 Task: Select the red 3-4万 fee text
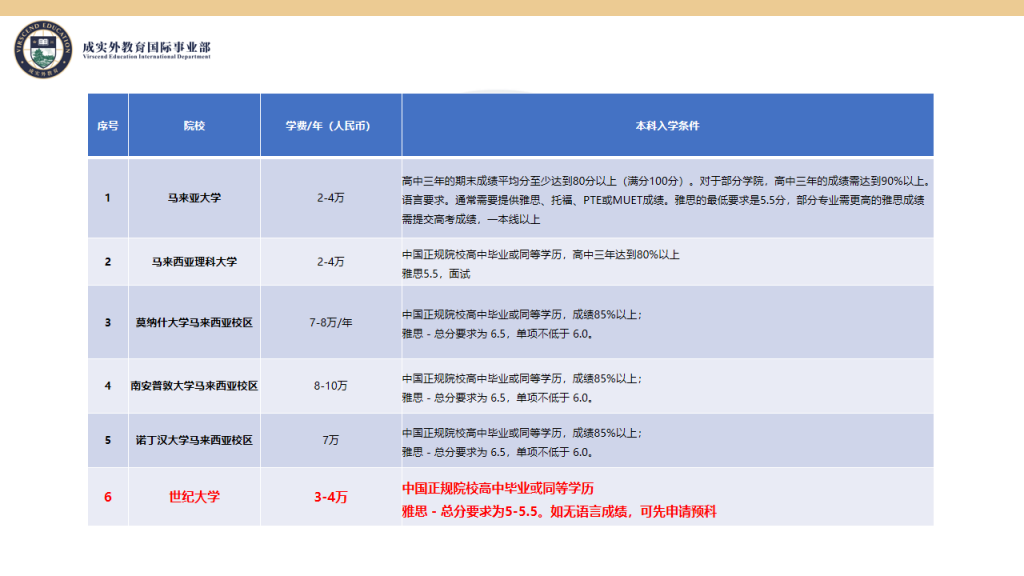coord(330,497)
